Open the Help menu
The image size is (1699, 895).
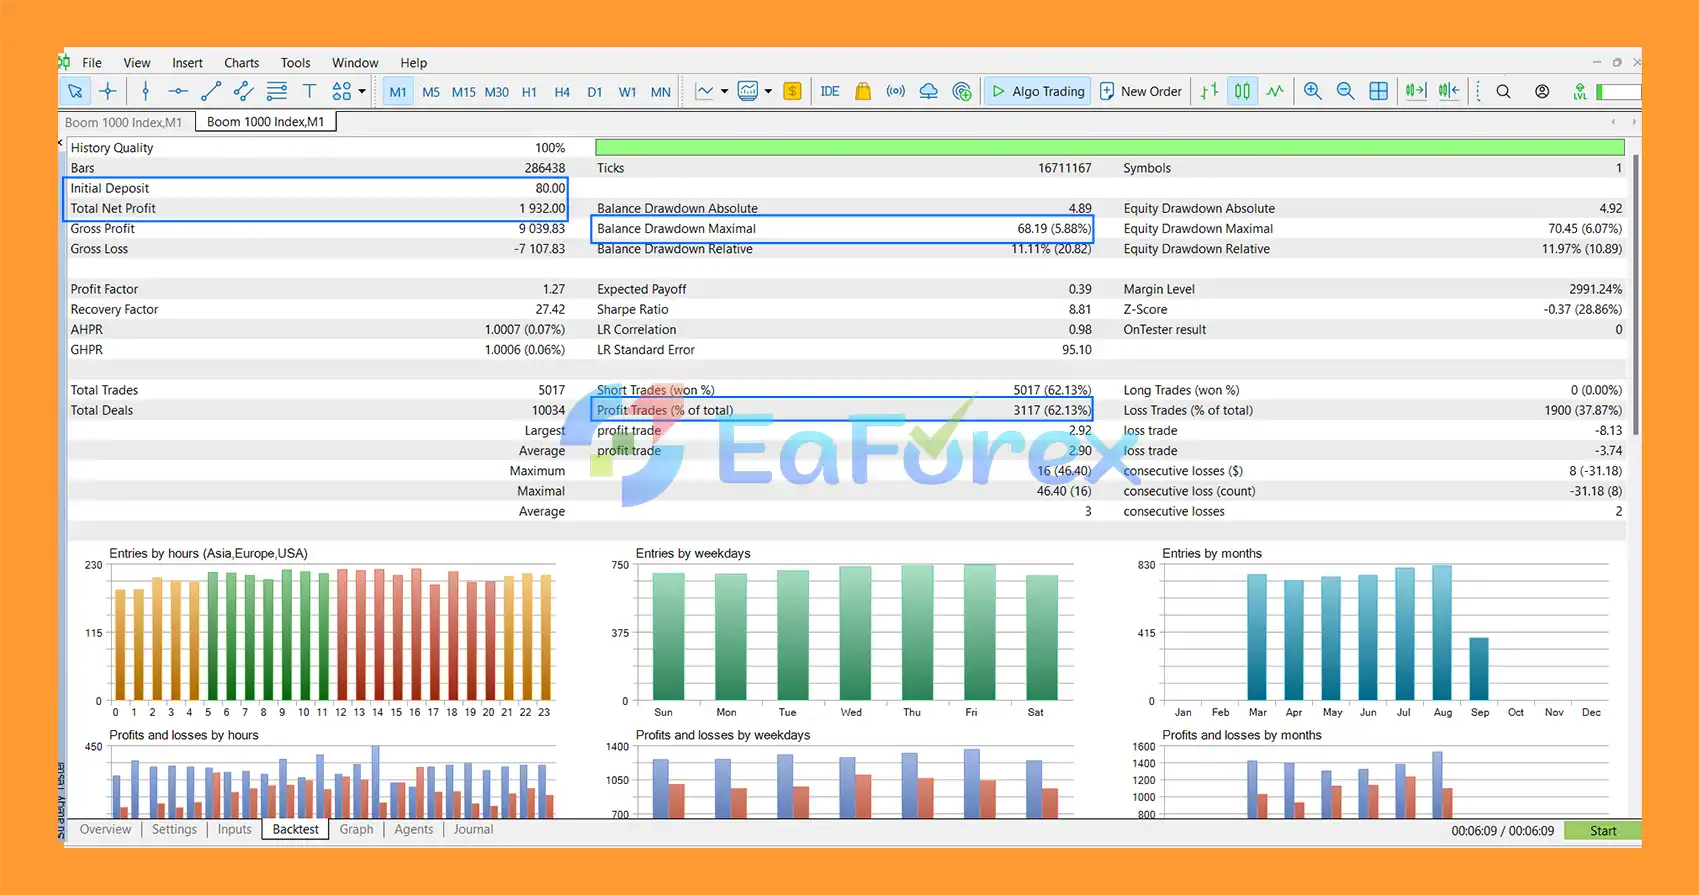click(414, 62)
